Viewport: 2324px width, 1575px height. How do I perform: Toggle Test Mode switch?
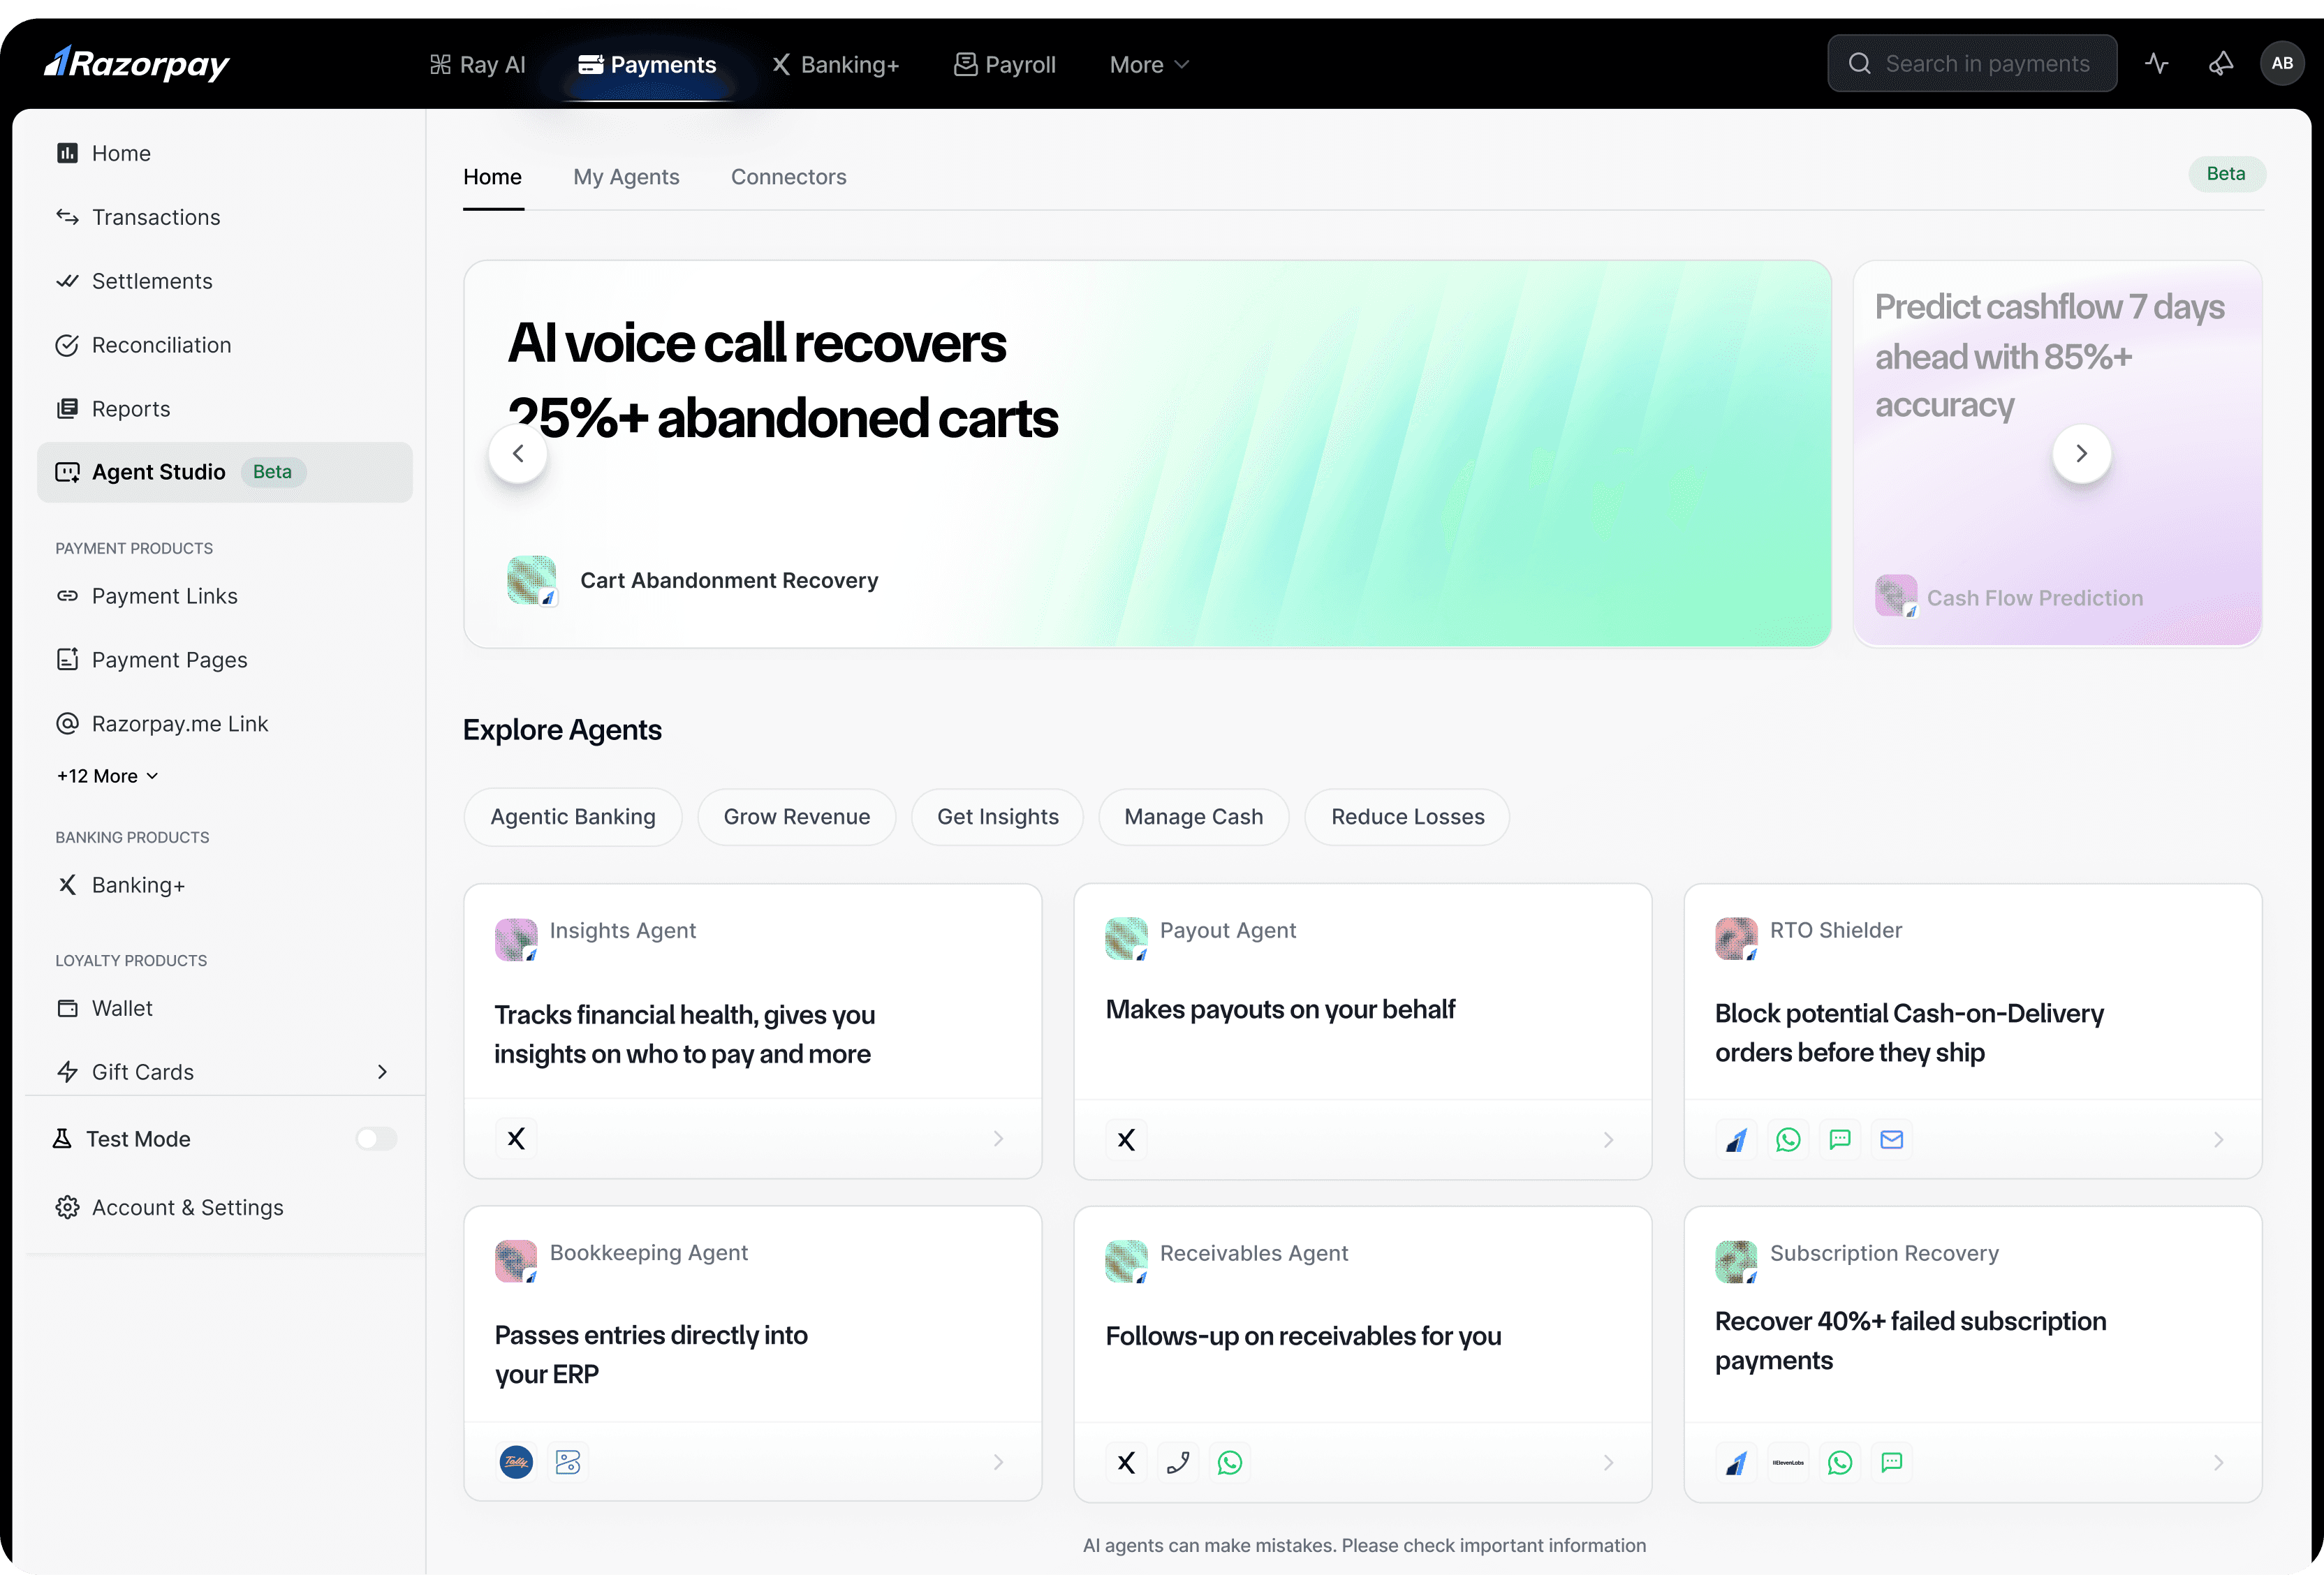tap(377, 1139)
